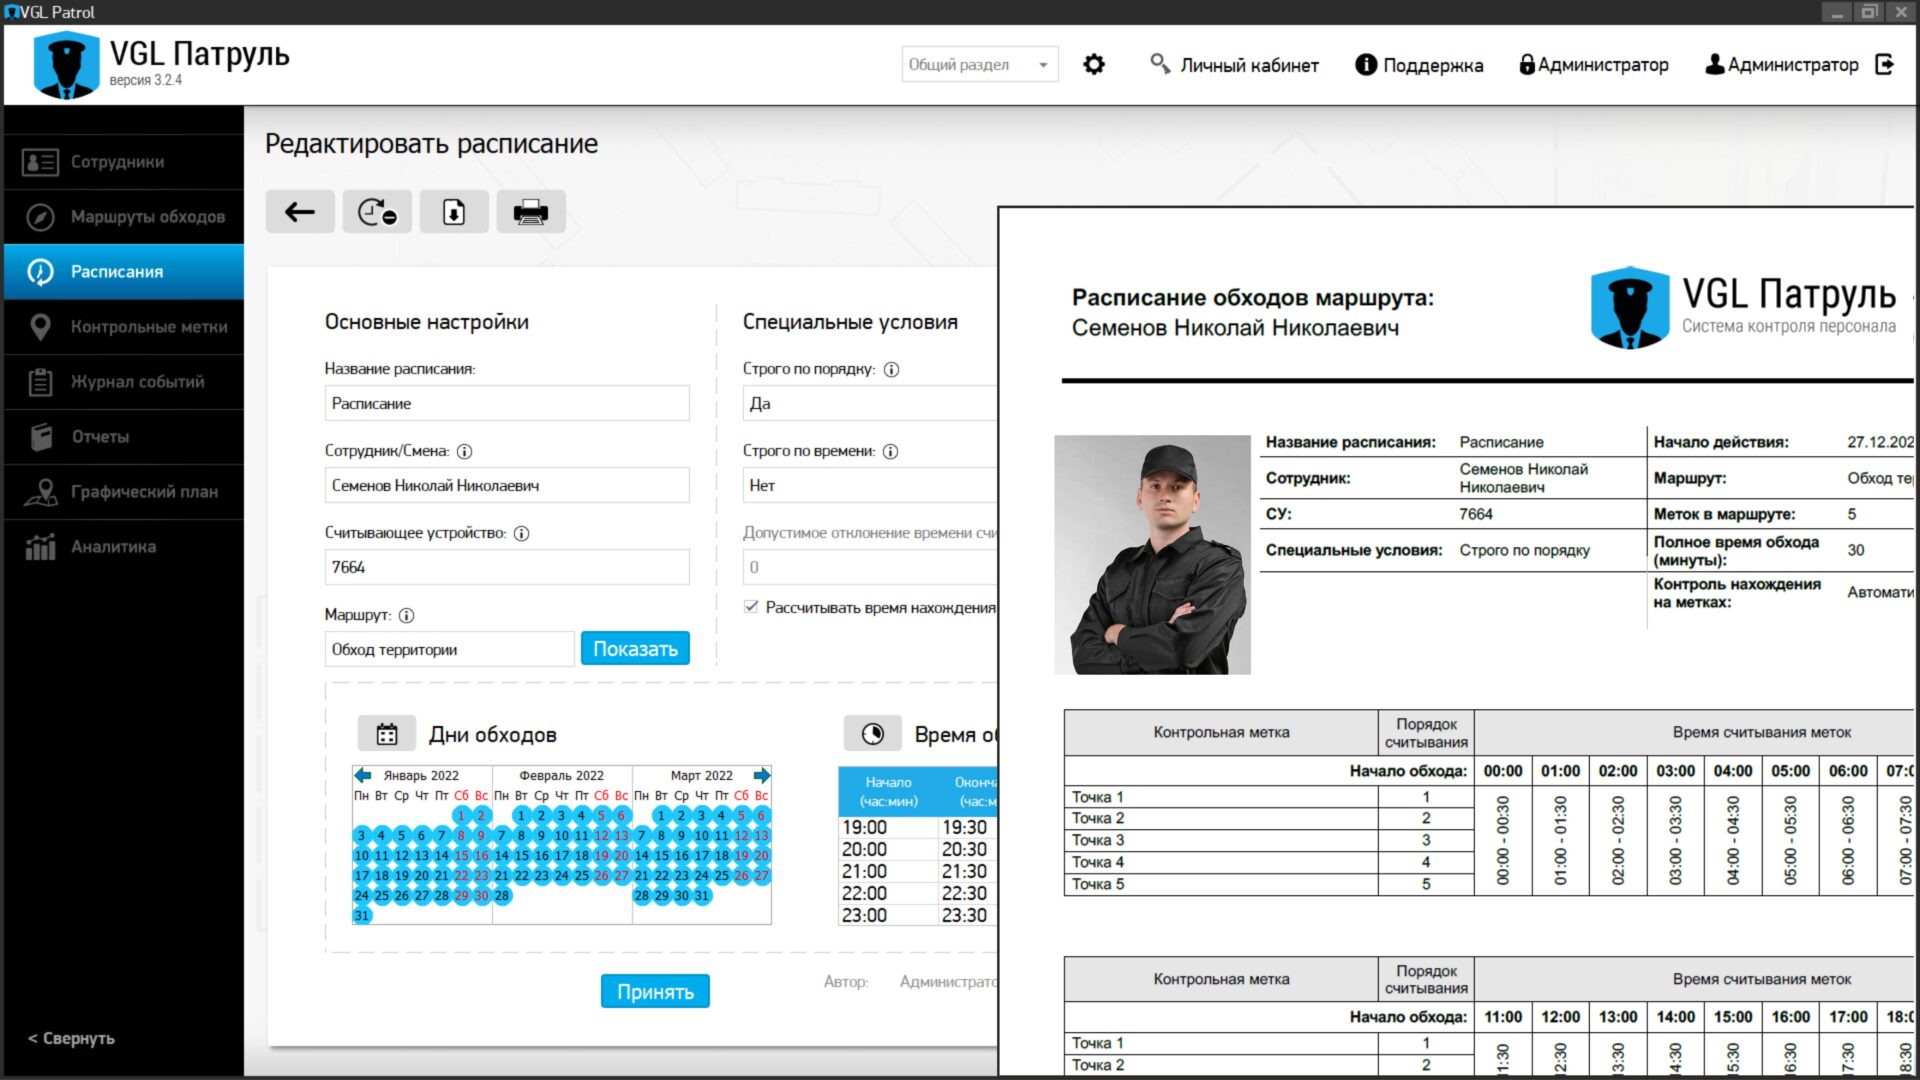Click the guard photo in report preview
Image resolution: width=1920 pixels, height=1080 pixels.
point(1152,554)
